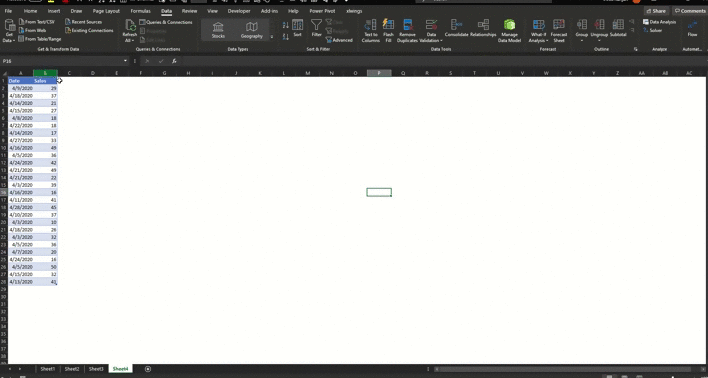Screen dimensions: 708x378
Task: Open Existing Connections
Action: [x=89, y=30]
